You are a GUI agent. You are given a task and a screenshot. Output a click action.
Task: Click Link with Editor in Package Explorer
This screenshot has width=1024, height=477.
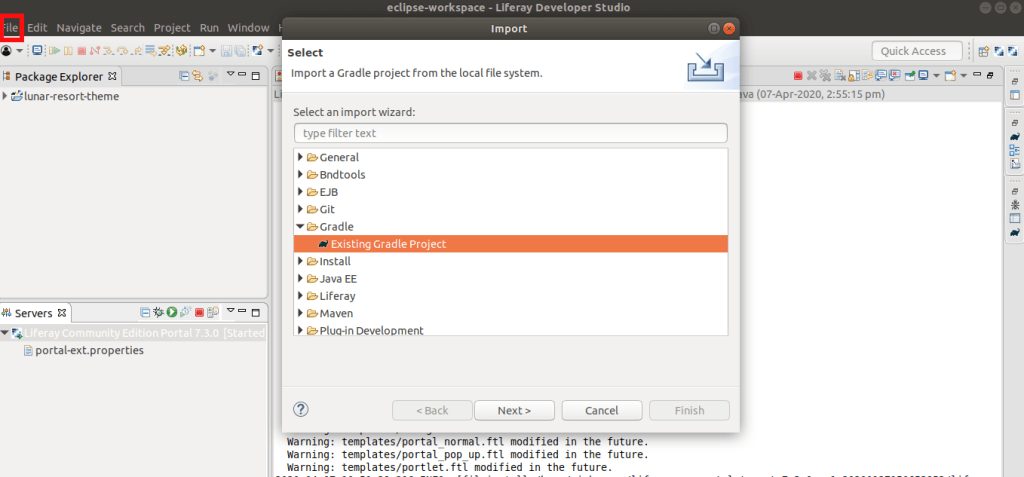(x=198, y=76)
